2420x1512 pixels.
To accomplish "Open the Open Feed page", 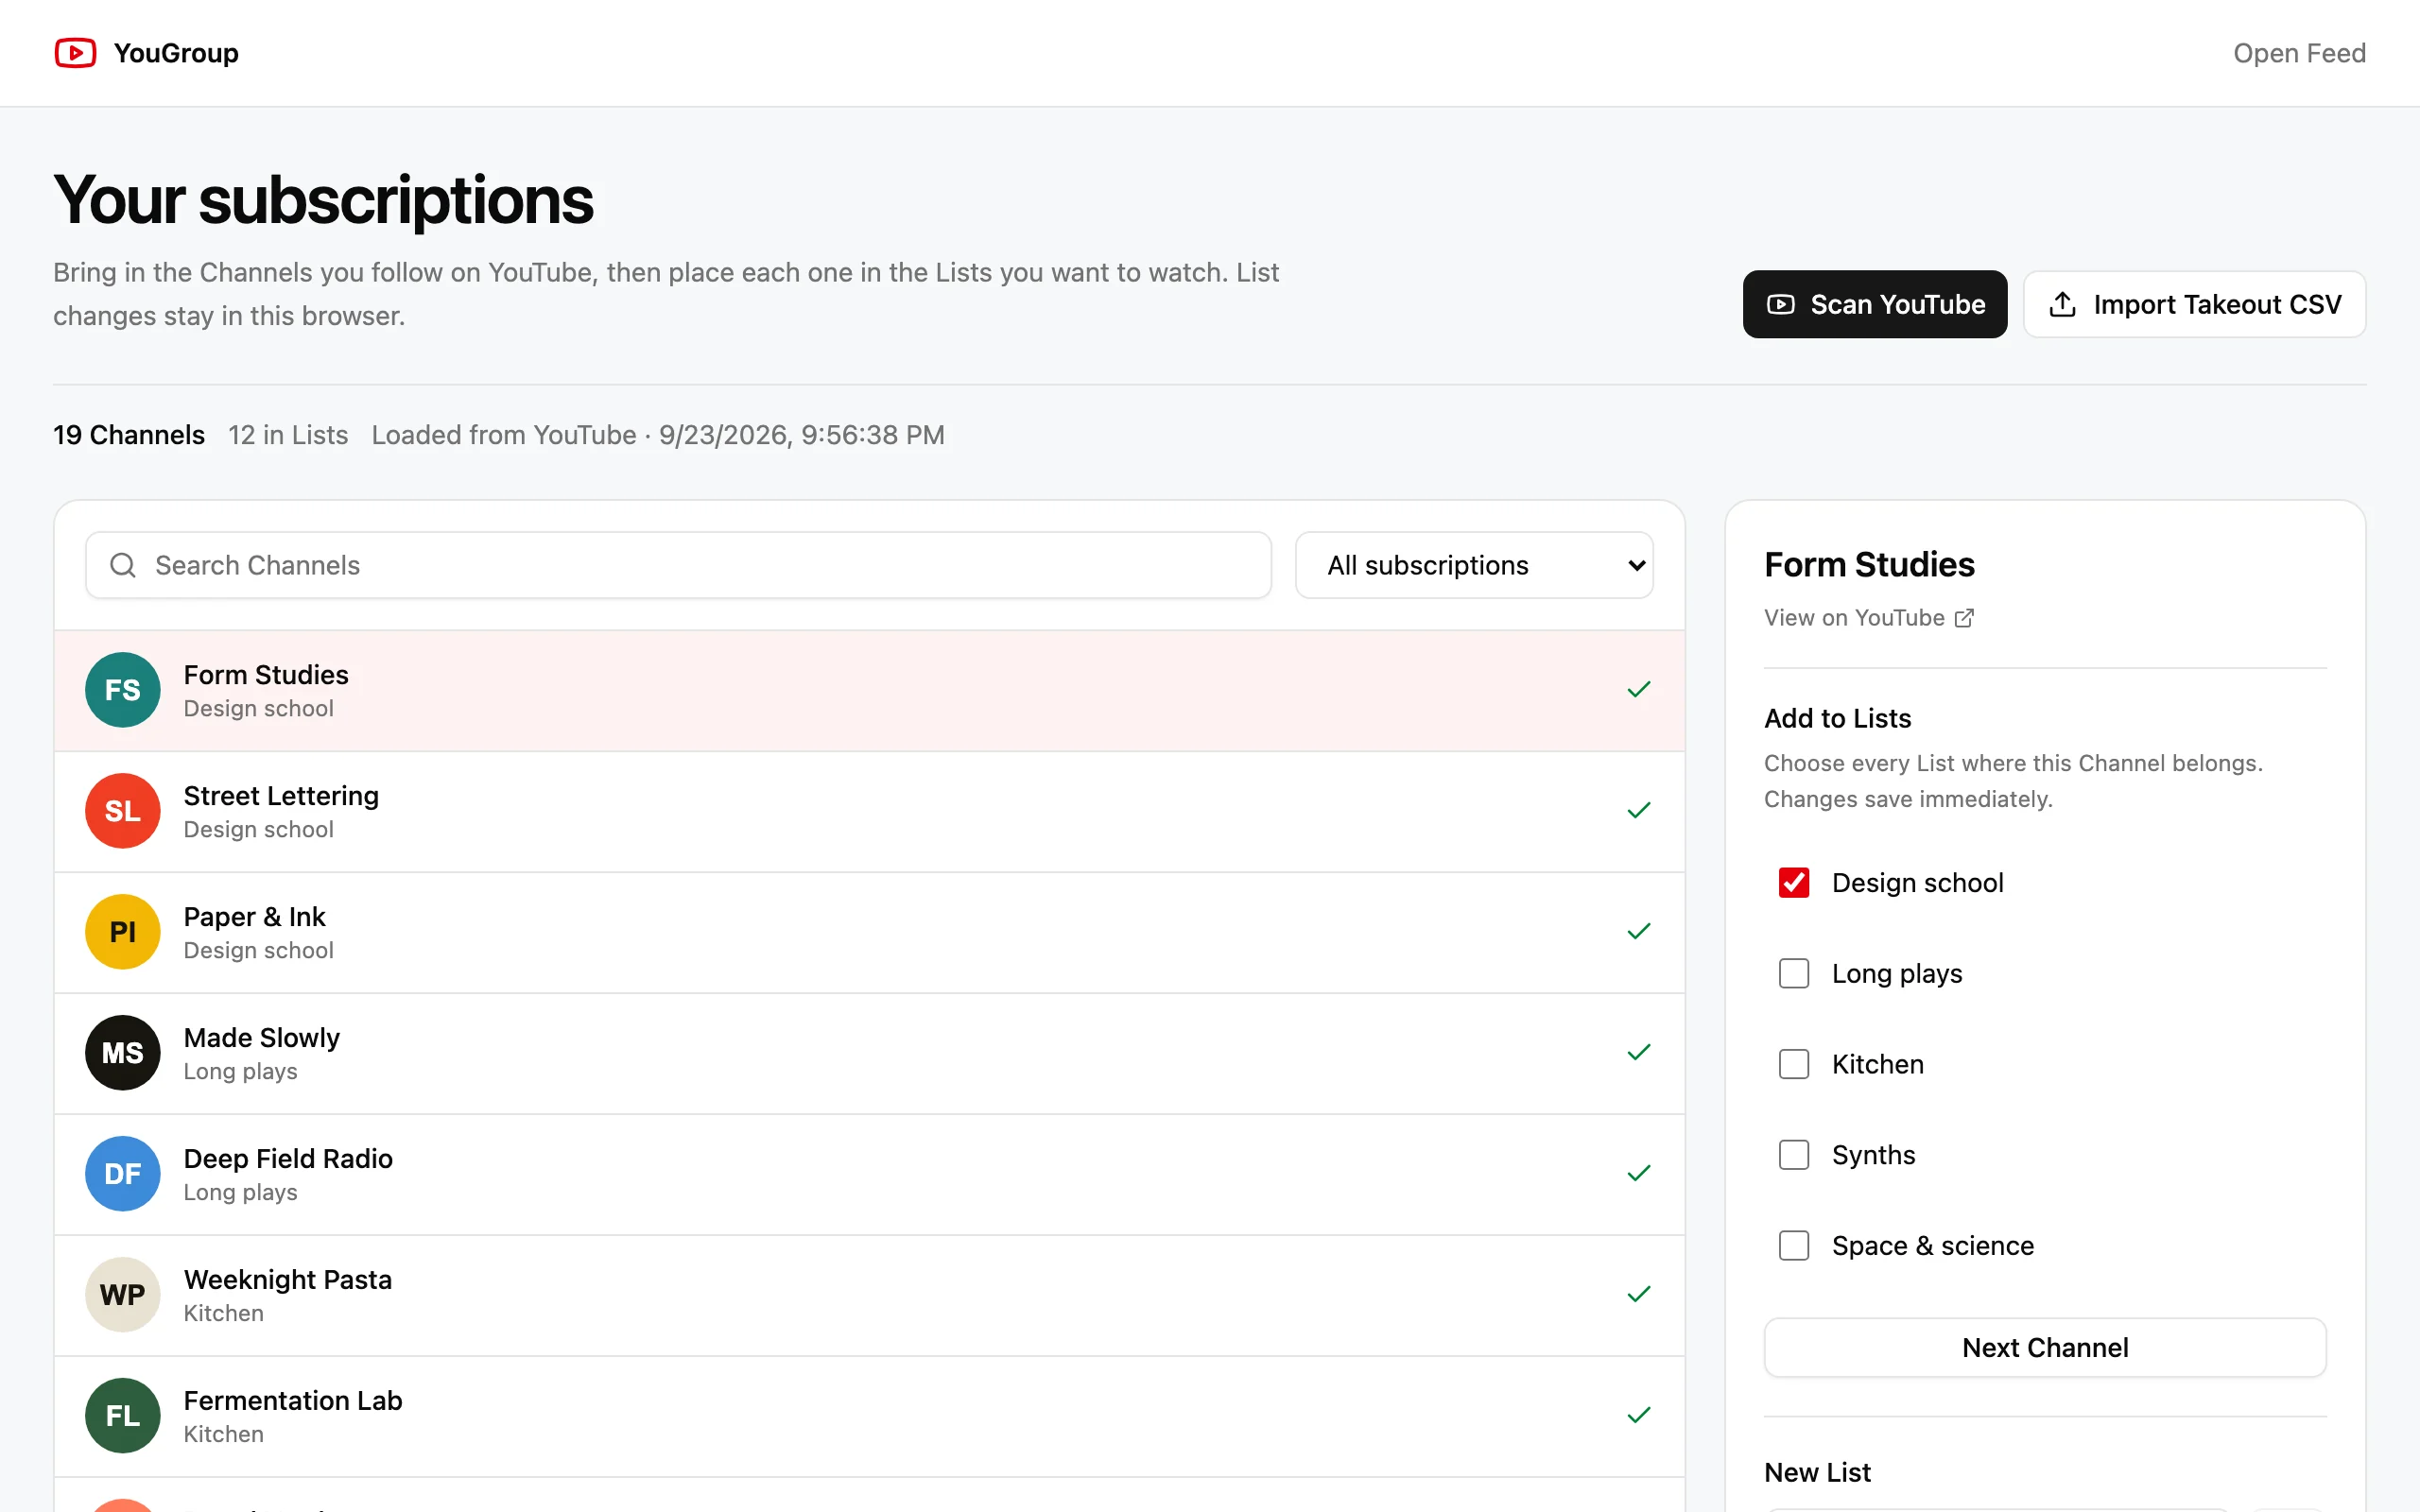I will point(2299,53).
